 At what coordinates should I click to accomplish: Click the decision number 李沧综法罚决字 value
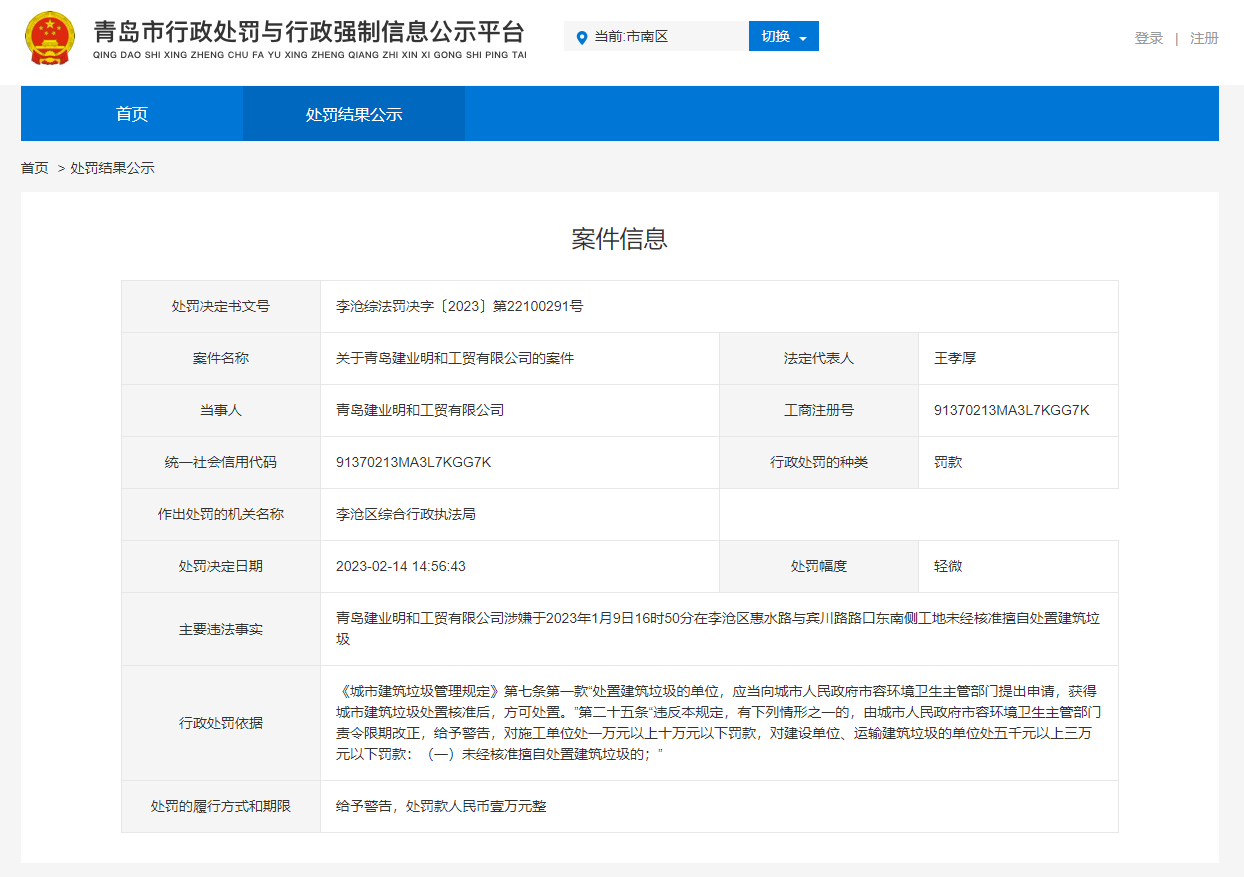pos(459,306)
